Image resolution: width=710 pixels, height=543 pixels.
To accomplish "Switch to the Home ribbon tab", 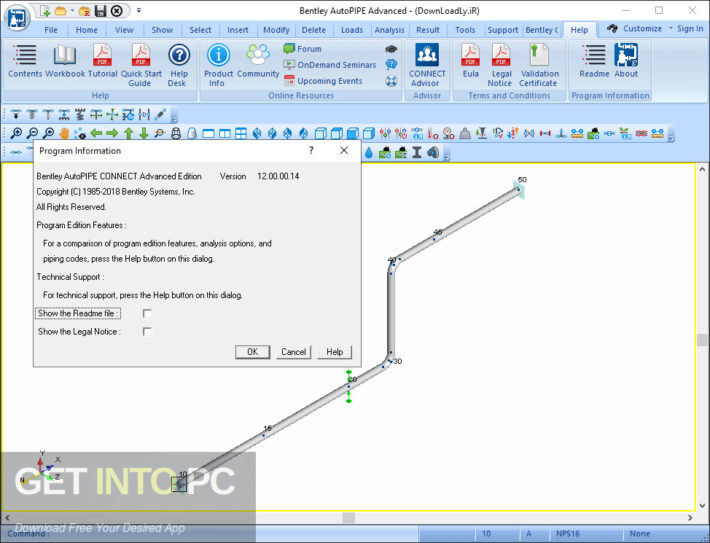I will click(x=86, y=30).
